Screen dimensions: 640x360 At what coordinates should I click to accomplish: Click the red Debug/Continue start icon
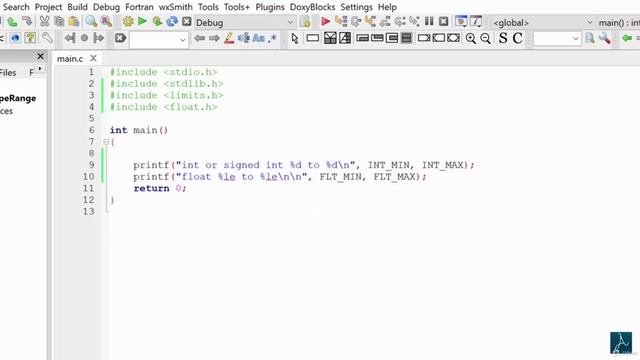pyautogui.click(x=325, y=22)
